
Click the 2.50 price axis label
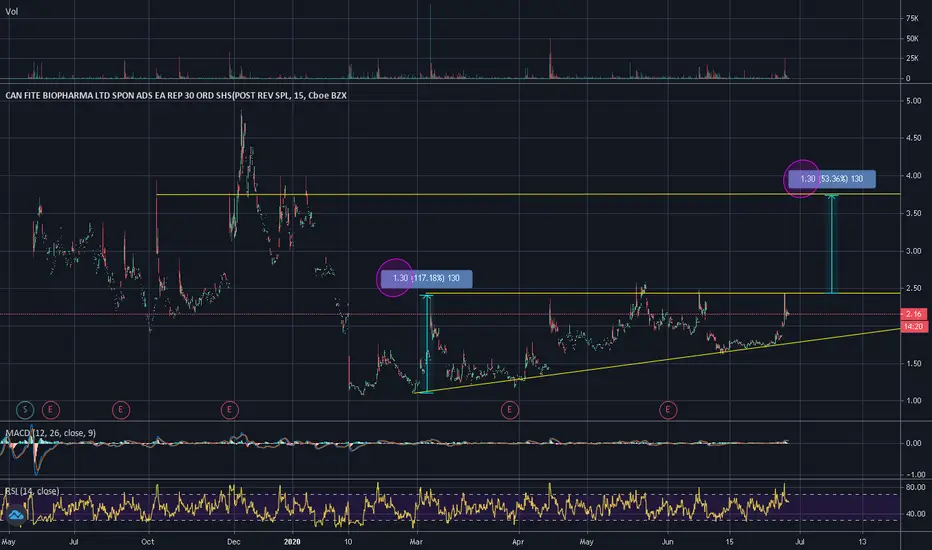(x=913, y=288)
